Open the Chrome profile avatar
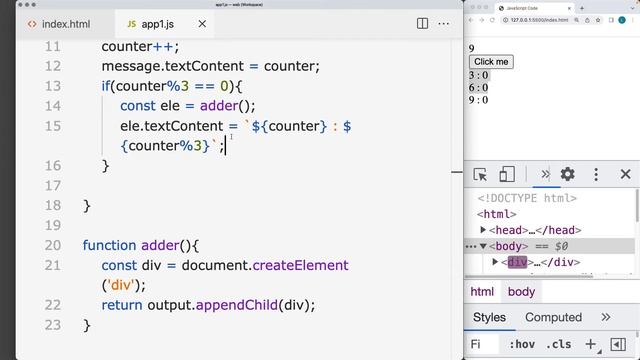 tap(622, 20)
